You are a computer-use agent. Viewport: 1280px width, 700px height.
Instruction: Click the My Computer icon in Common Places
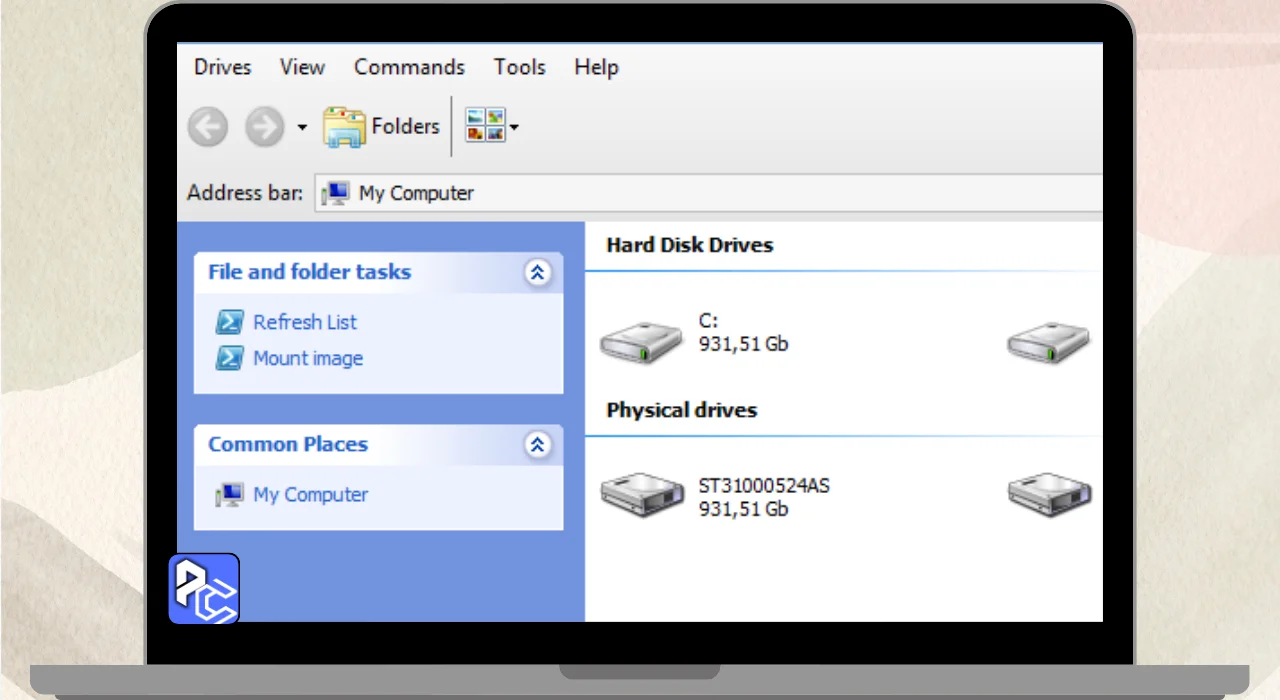230,494
